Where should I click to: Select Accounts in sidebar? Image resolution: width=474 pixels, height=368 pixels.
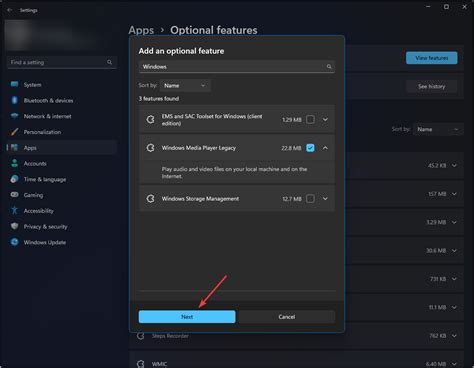(62, 163)
